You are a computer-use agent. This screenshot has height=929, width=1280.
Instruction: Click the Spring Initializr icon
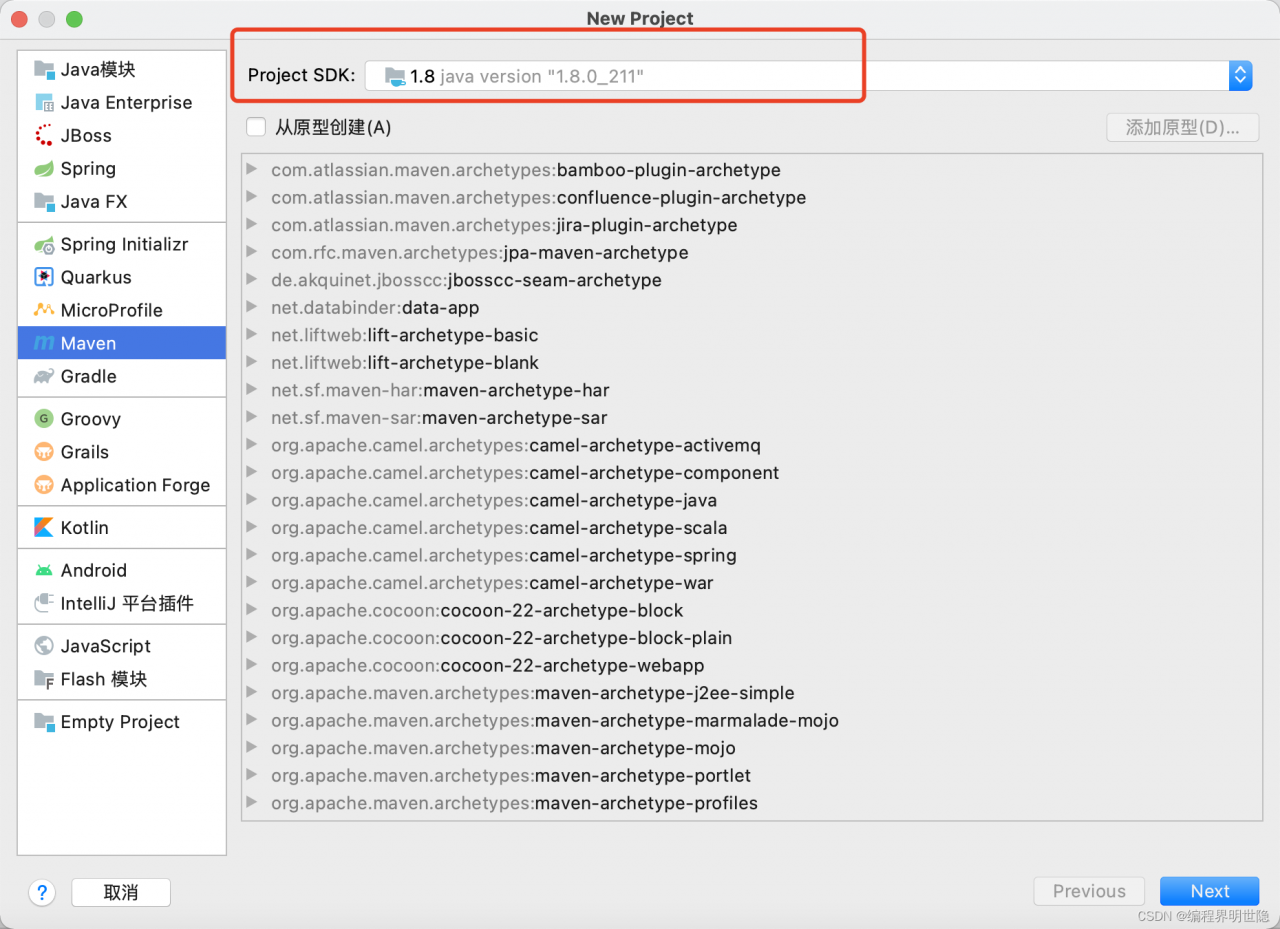point(44,244)
